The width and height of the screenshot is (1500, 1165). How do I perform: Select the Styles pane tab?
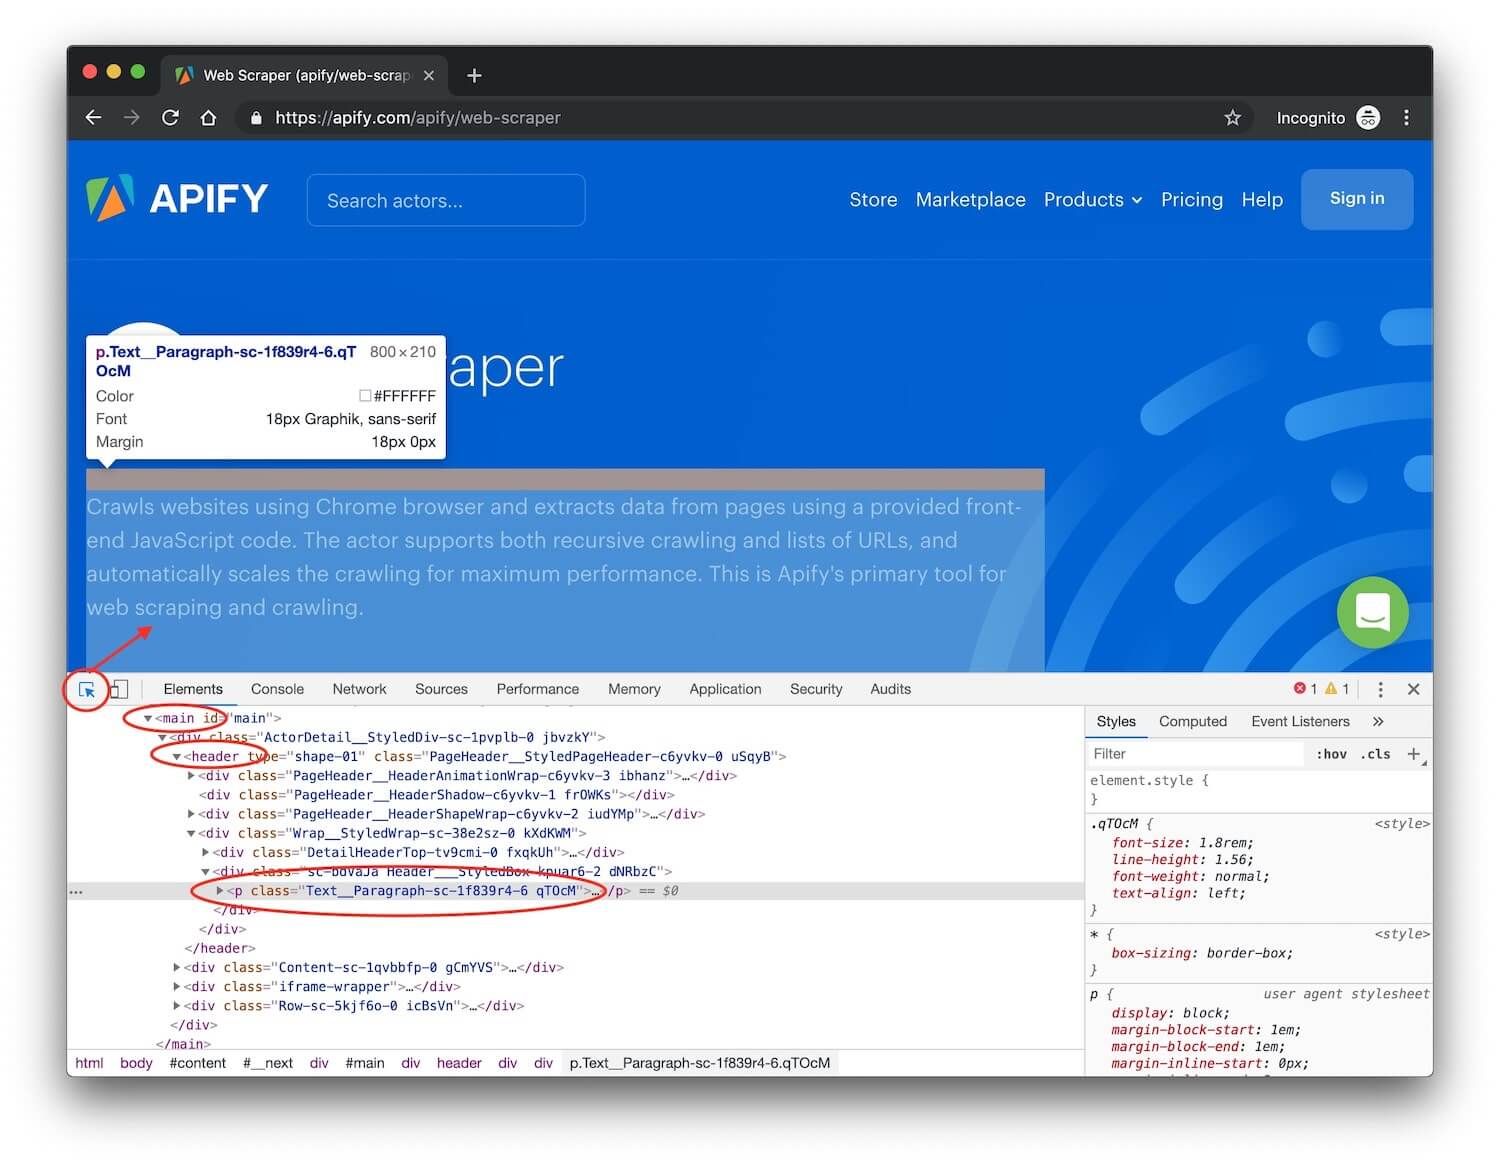(x=1116, y=721)
